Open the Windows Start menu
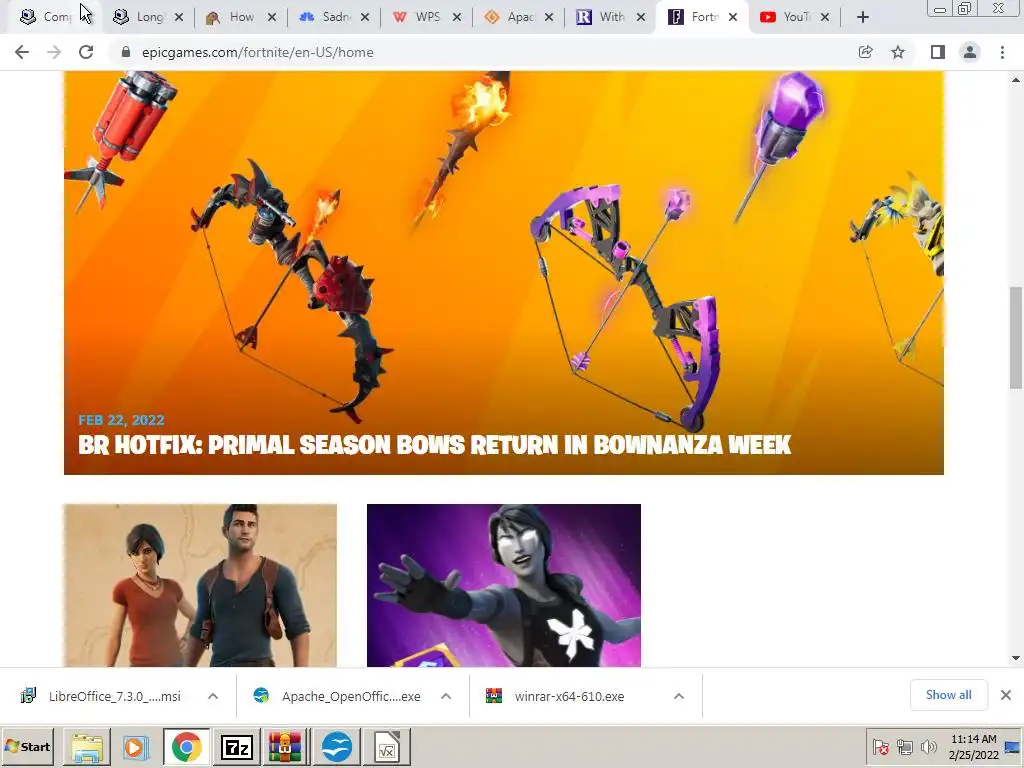 coord(27,746)
